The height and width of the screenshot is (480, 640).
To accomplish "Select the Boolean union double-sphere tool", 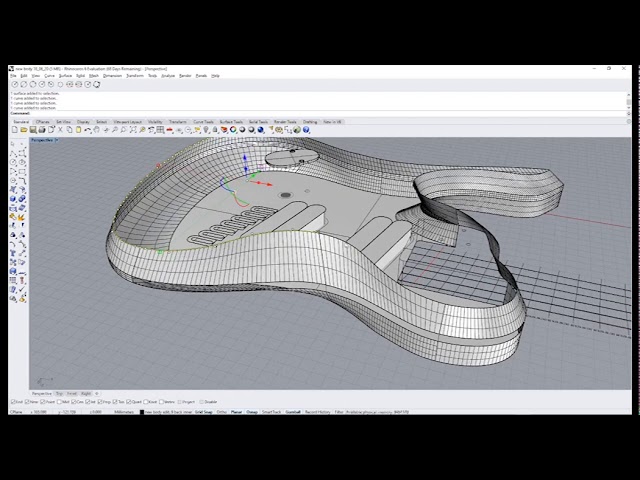I will (x=22, y=199).
